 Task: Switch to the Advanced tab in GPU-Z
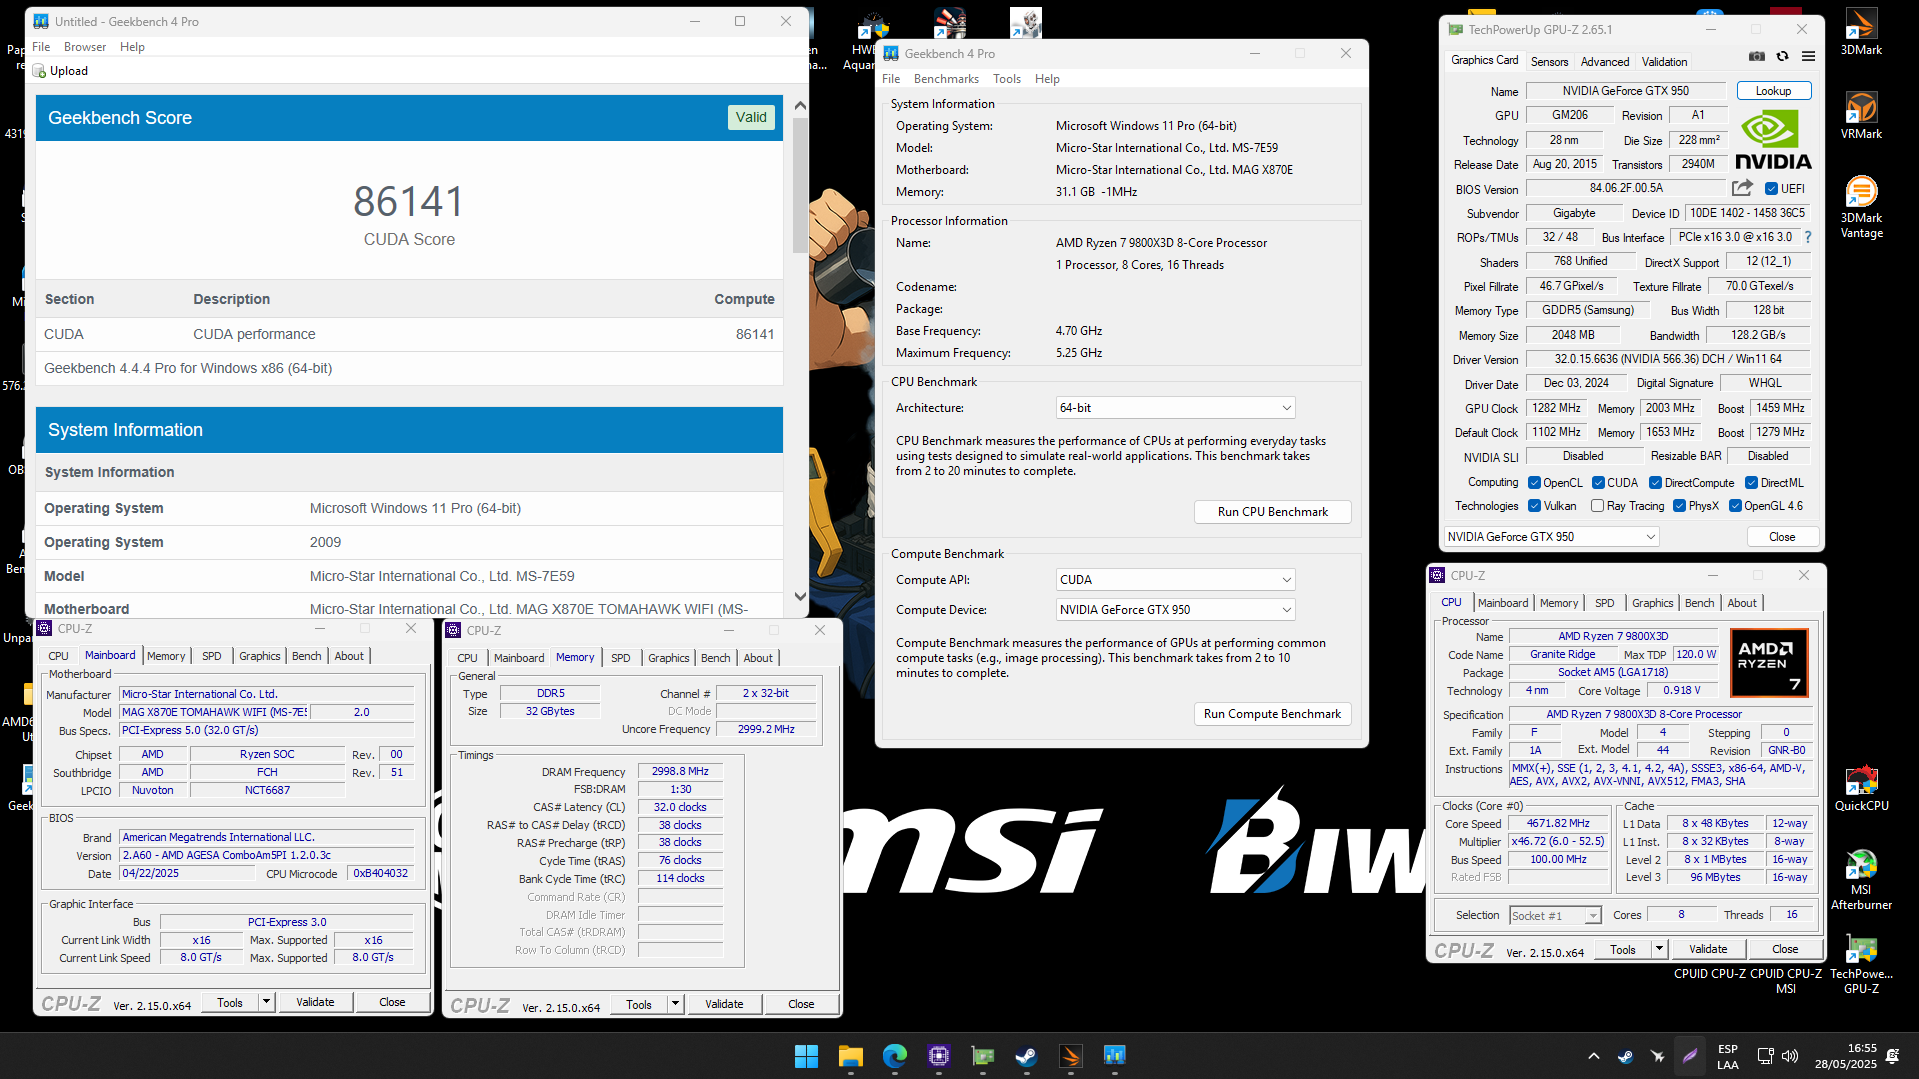1605,62
